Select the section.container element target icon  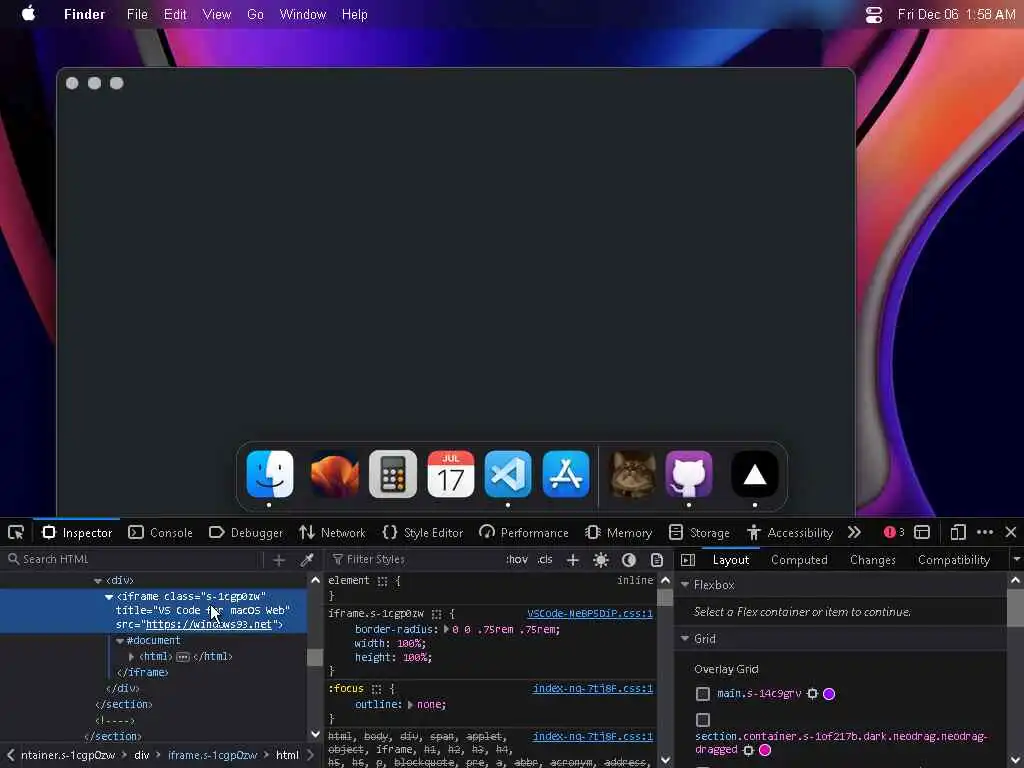tap(748, 750)
